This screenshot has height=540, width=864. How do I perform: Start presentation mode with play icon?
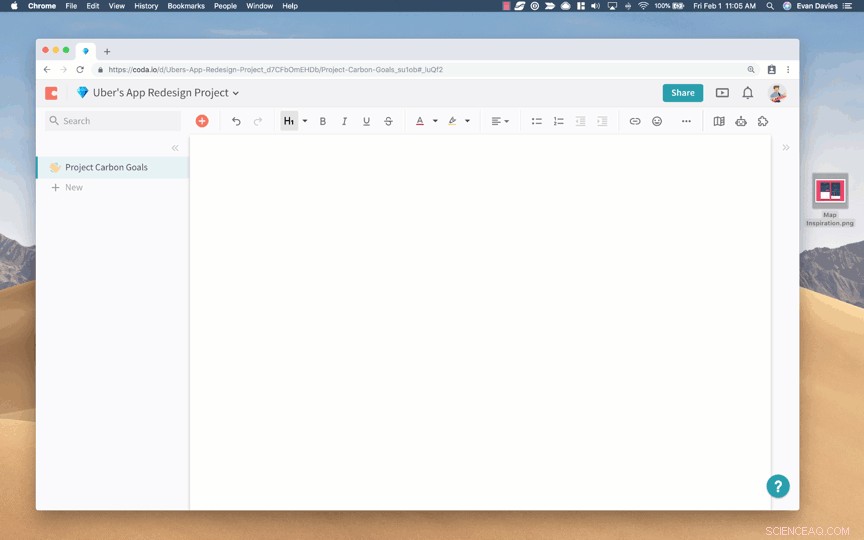point(722,93)
